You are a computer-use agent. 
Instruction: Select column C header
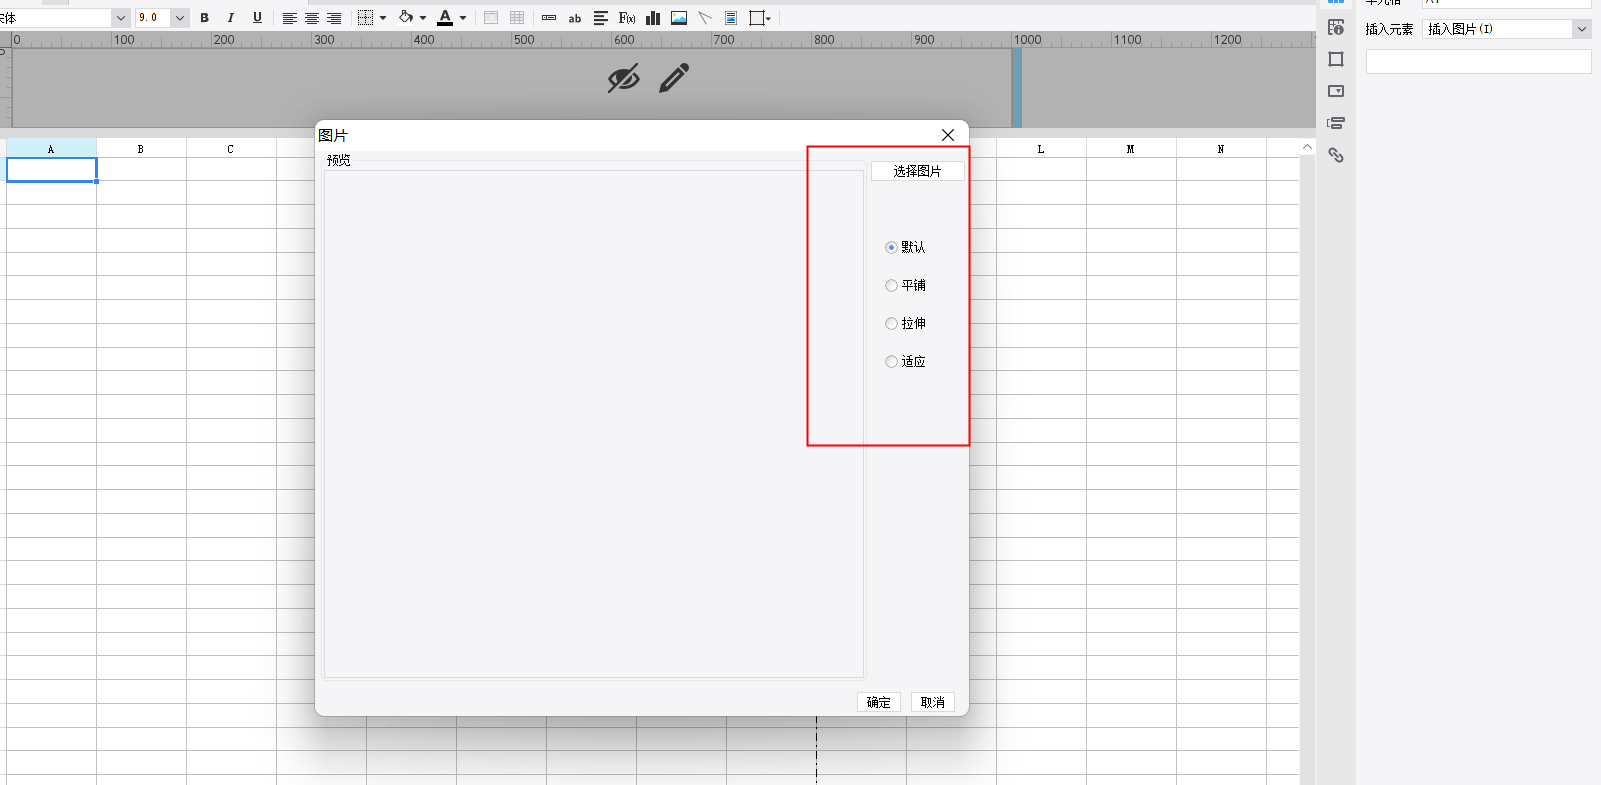[231, 149]
